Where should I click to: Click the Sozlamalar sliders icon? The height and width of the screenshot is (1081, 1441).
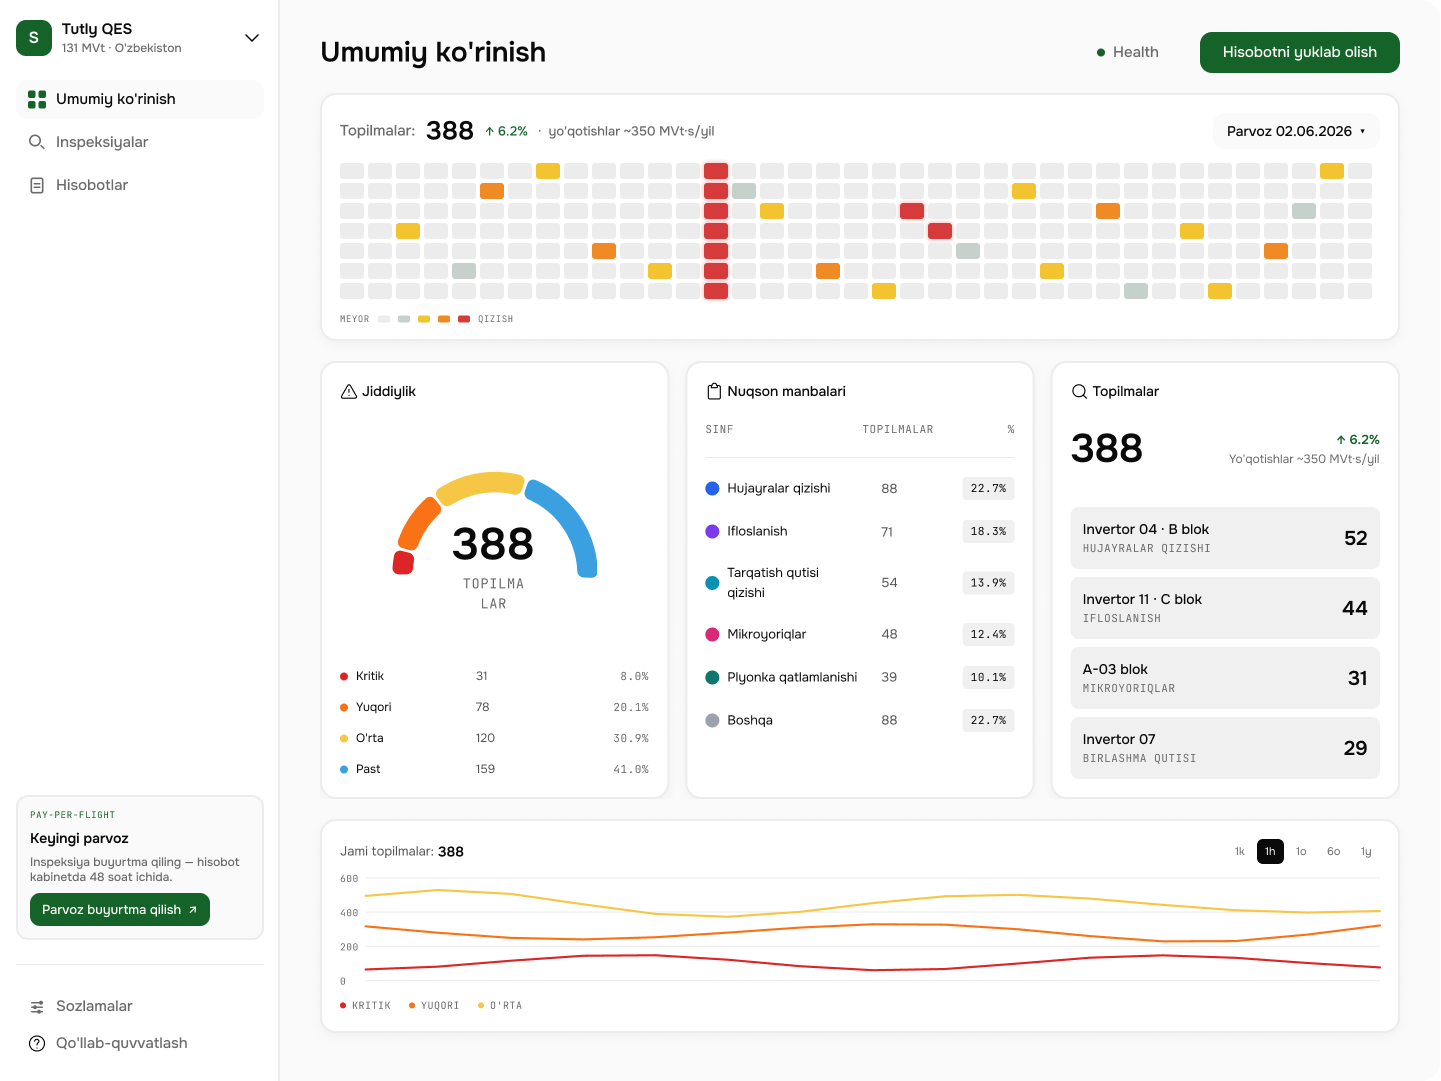coord(37,1006)
